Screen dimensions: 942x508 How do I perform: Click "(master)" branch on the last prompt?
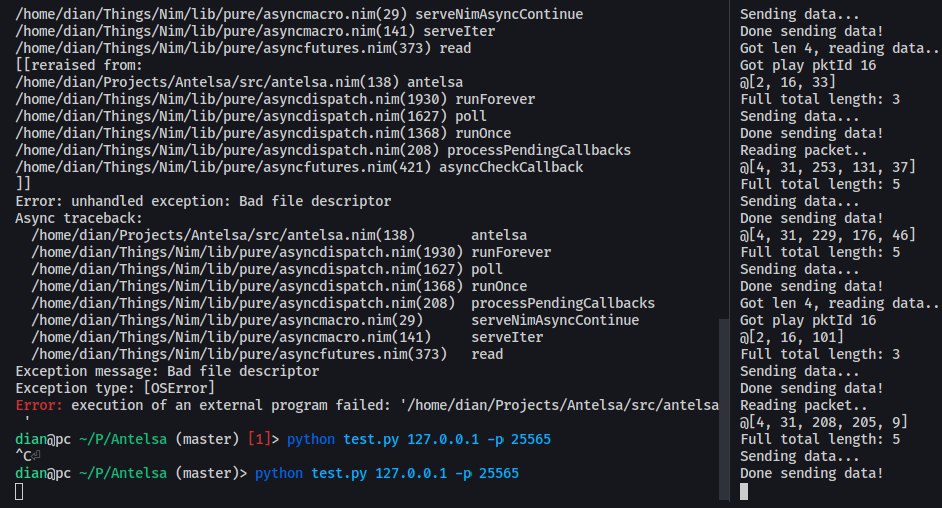click(x=207, y=473)
